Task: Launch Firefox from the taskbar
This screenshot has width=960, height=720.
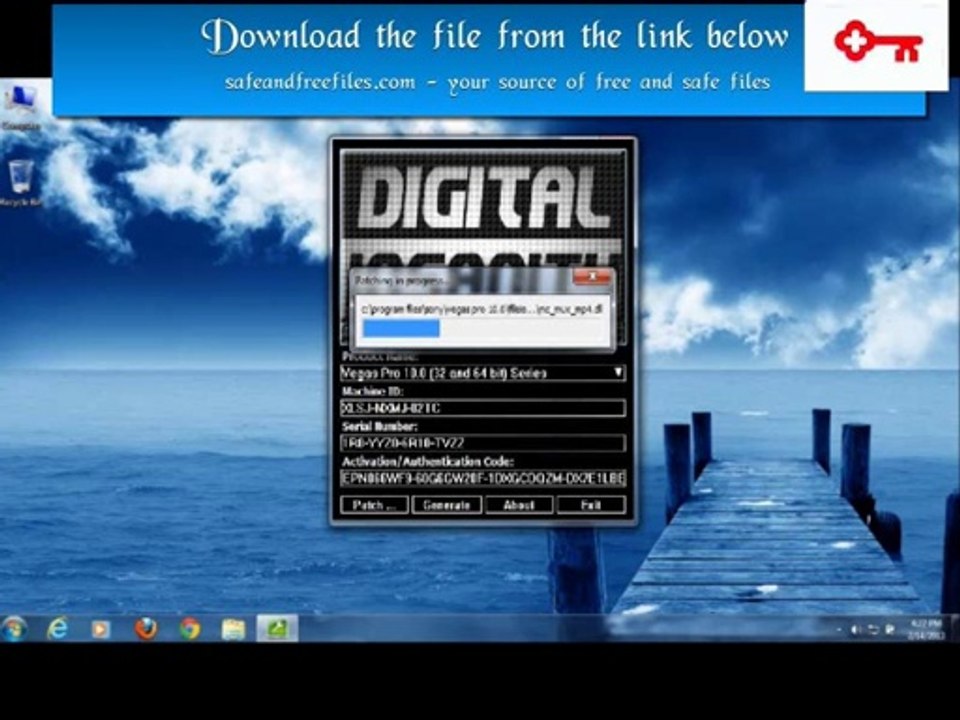Action: pos(146,629)
